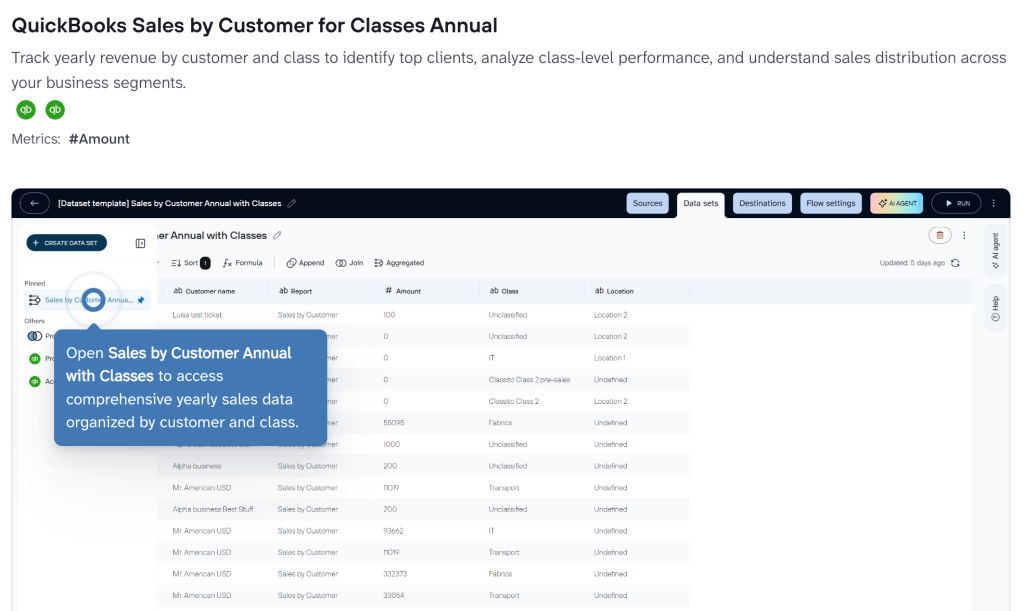Refresh data with the update icon
This screenshot has height=611, width=1024.
[955, 263]
